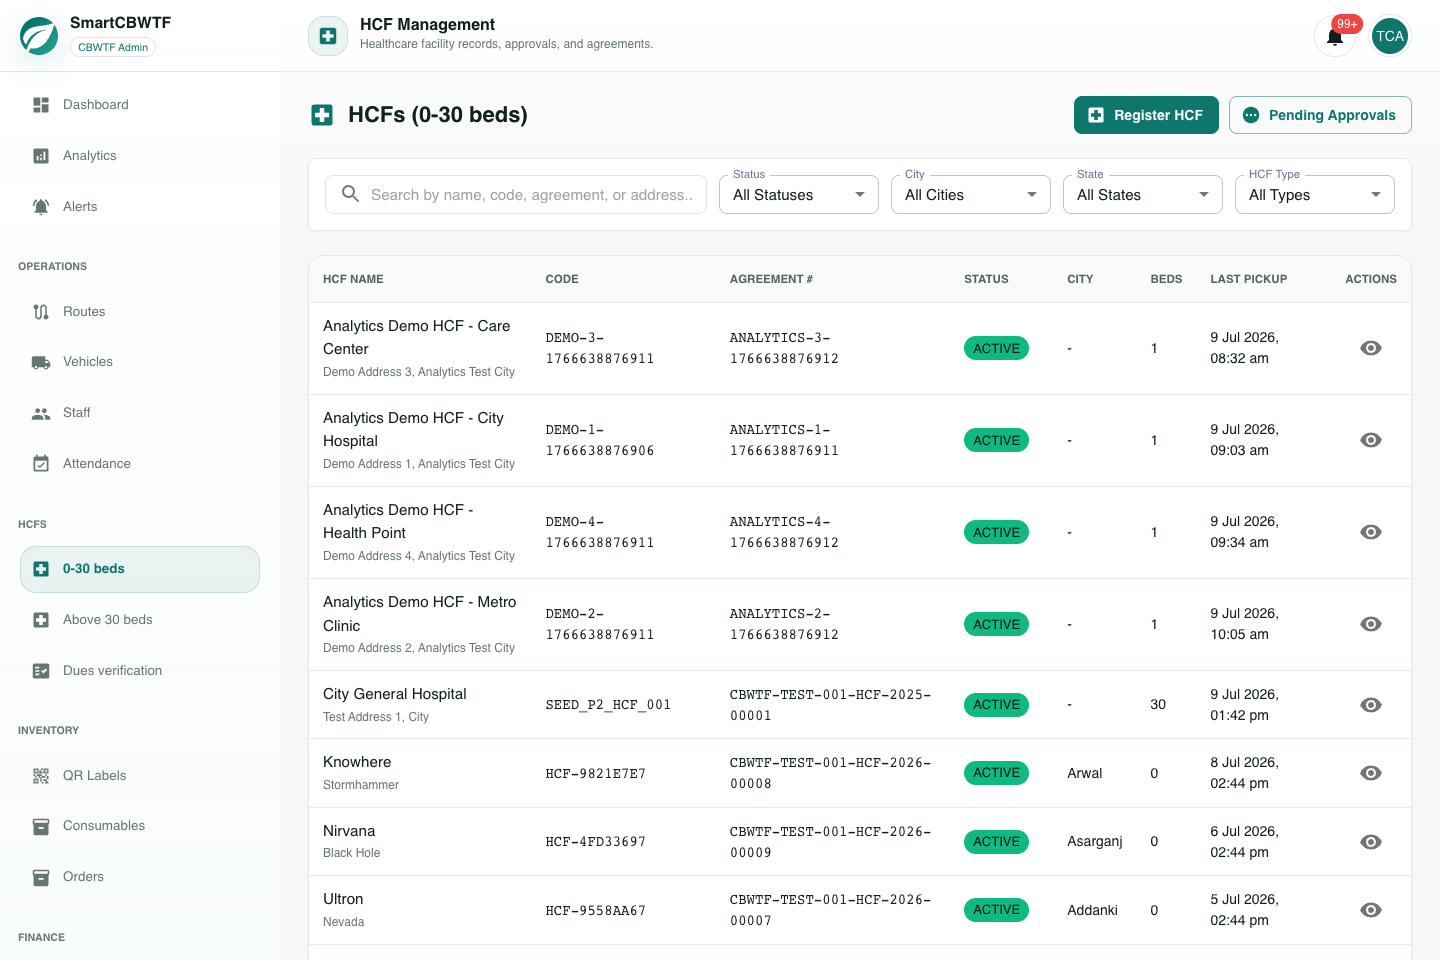Click the Alerts sidebar icon
This screenshot has height=960, width=1440.
click(41, 207)
